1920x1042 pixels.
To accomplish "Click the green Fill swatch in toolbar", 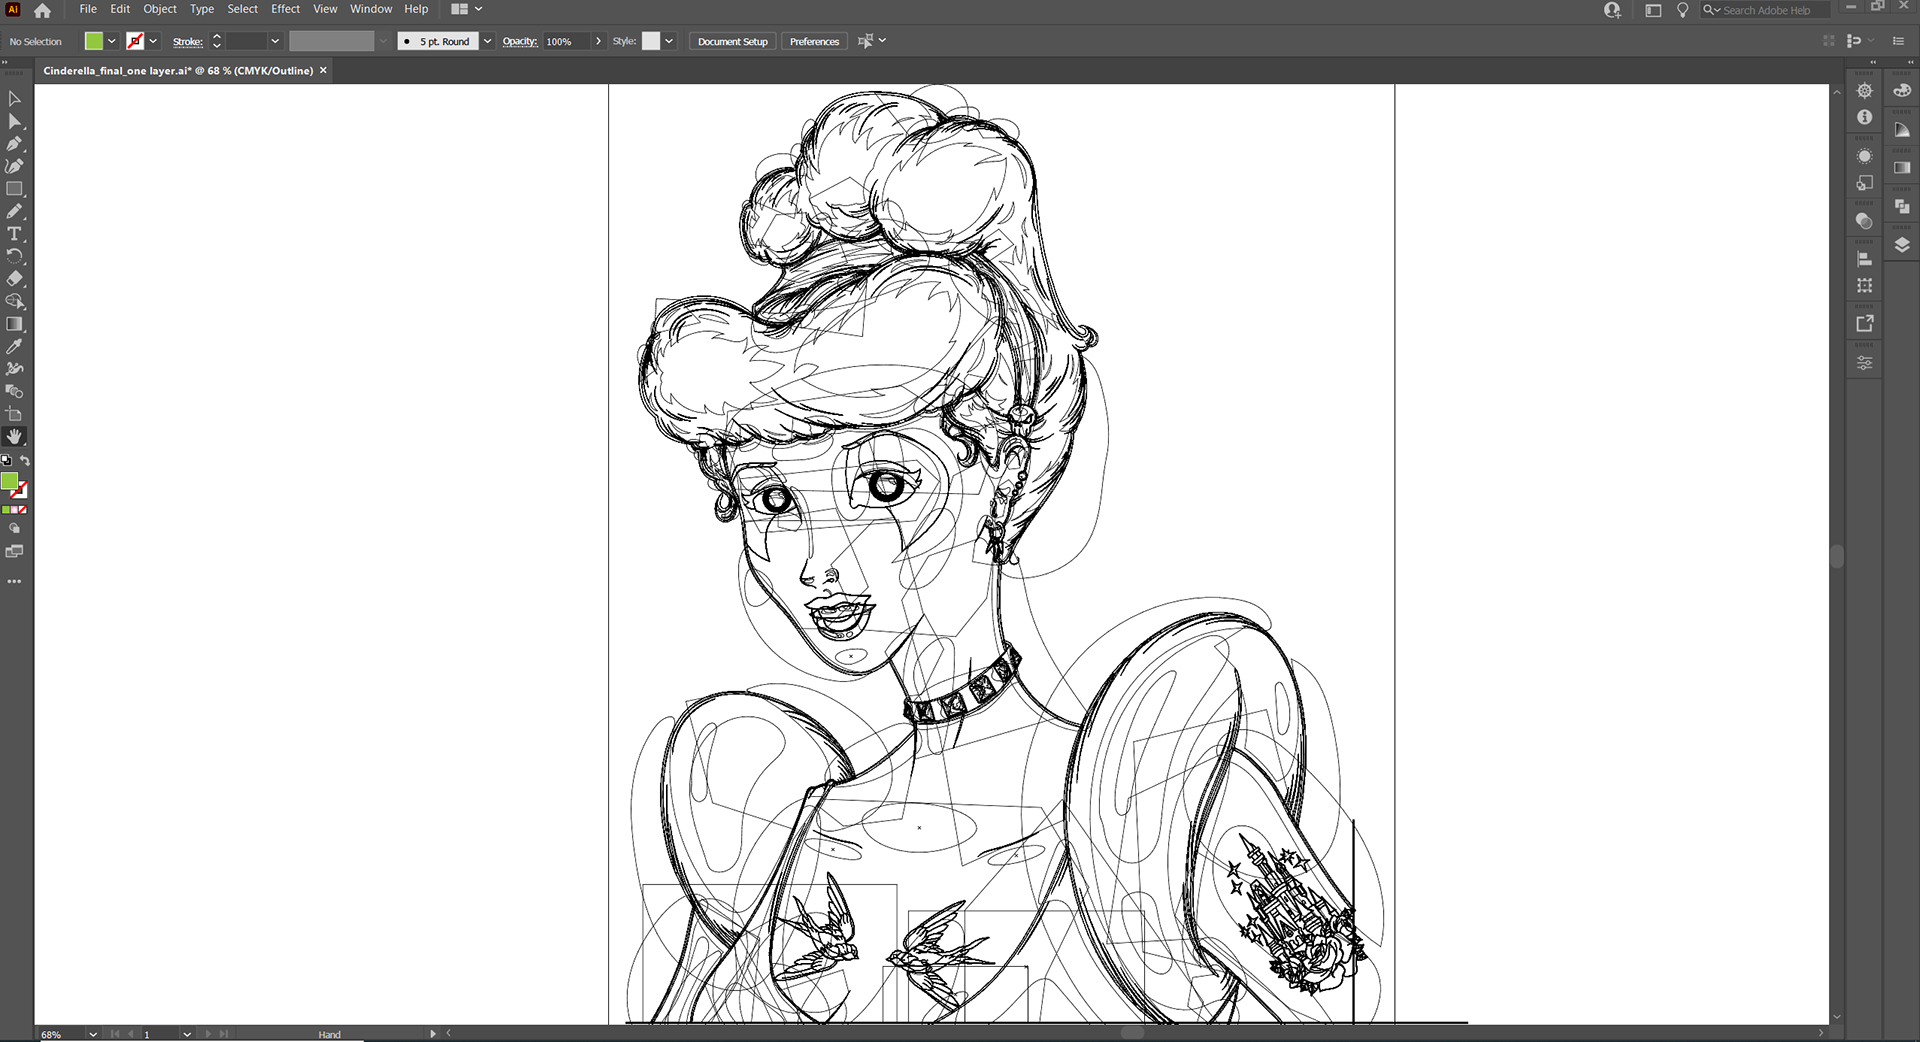I will [x=9, y=481].
